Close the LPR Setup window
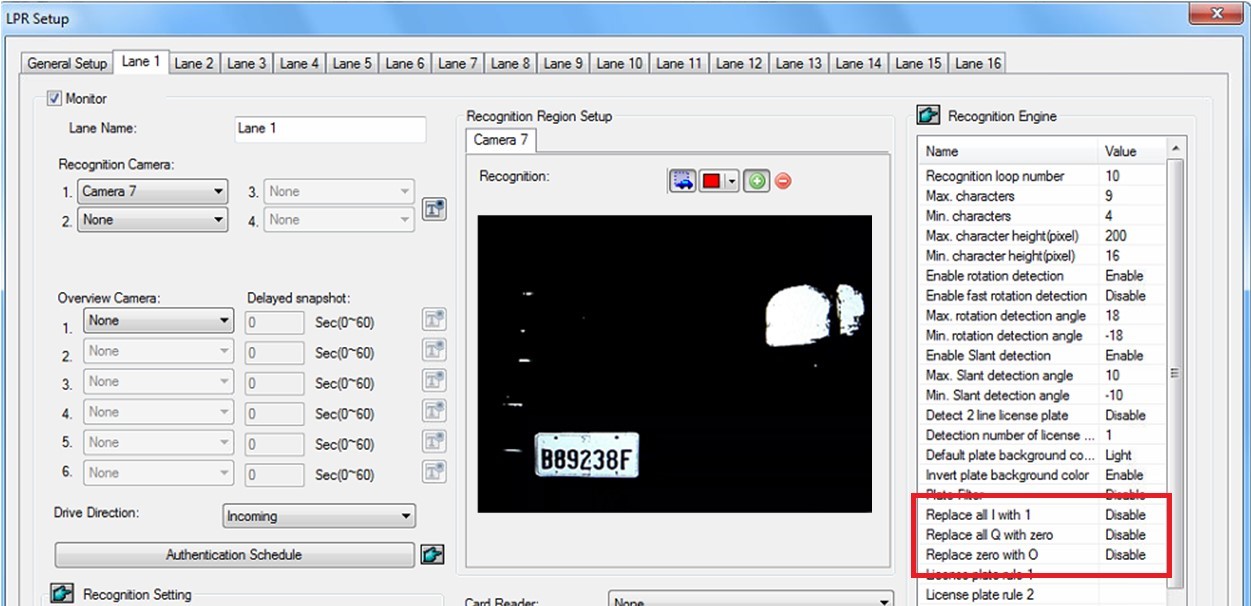Image resolution: width=1251 pixels, height=606 pixels. (1216, 14)
